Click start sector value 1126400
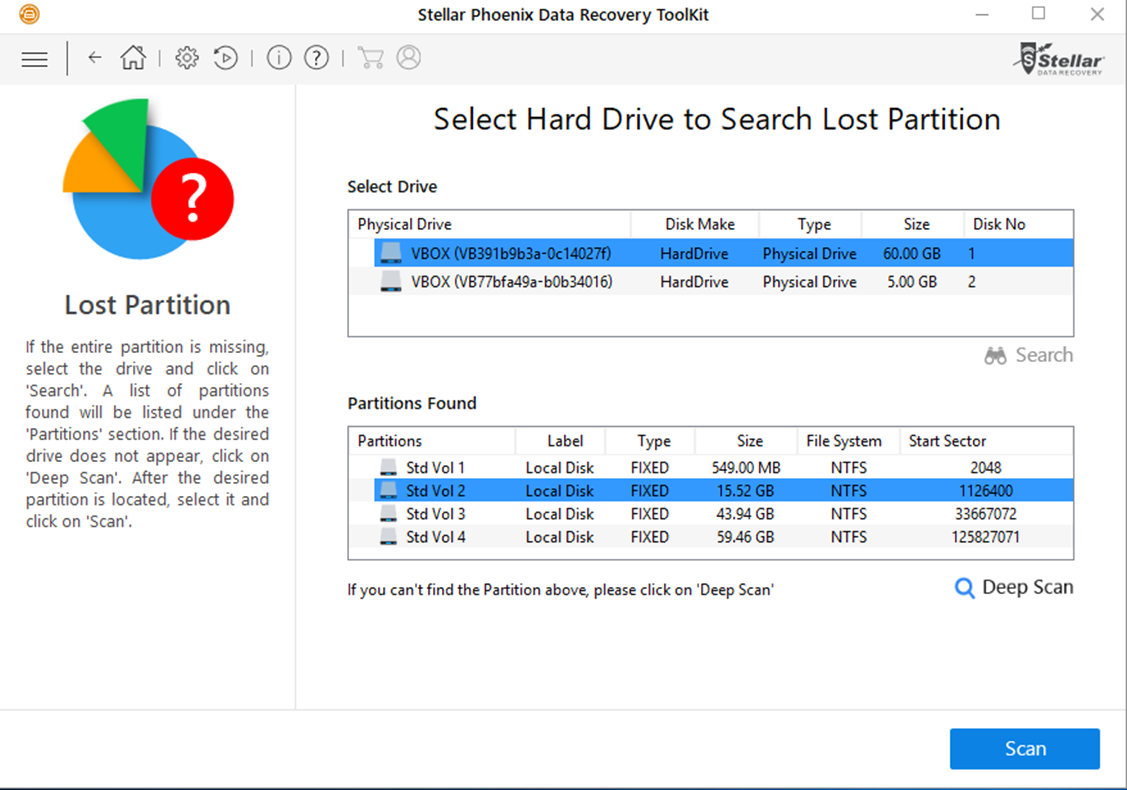The width and height of the screenshot is (1127, 790). [x=985, y=490]
